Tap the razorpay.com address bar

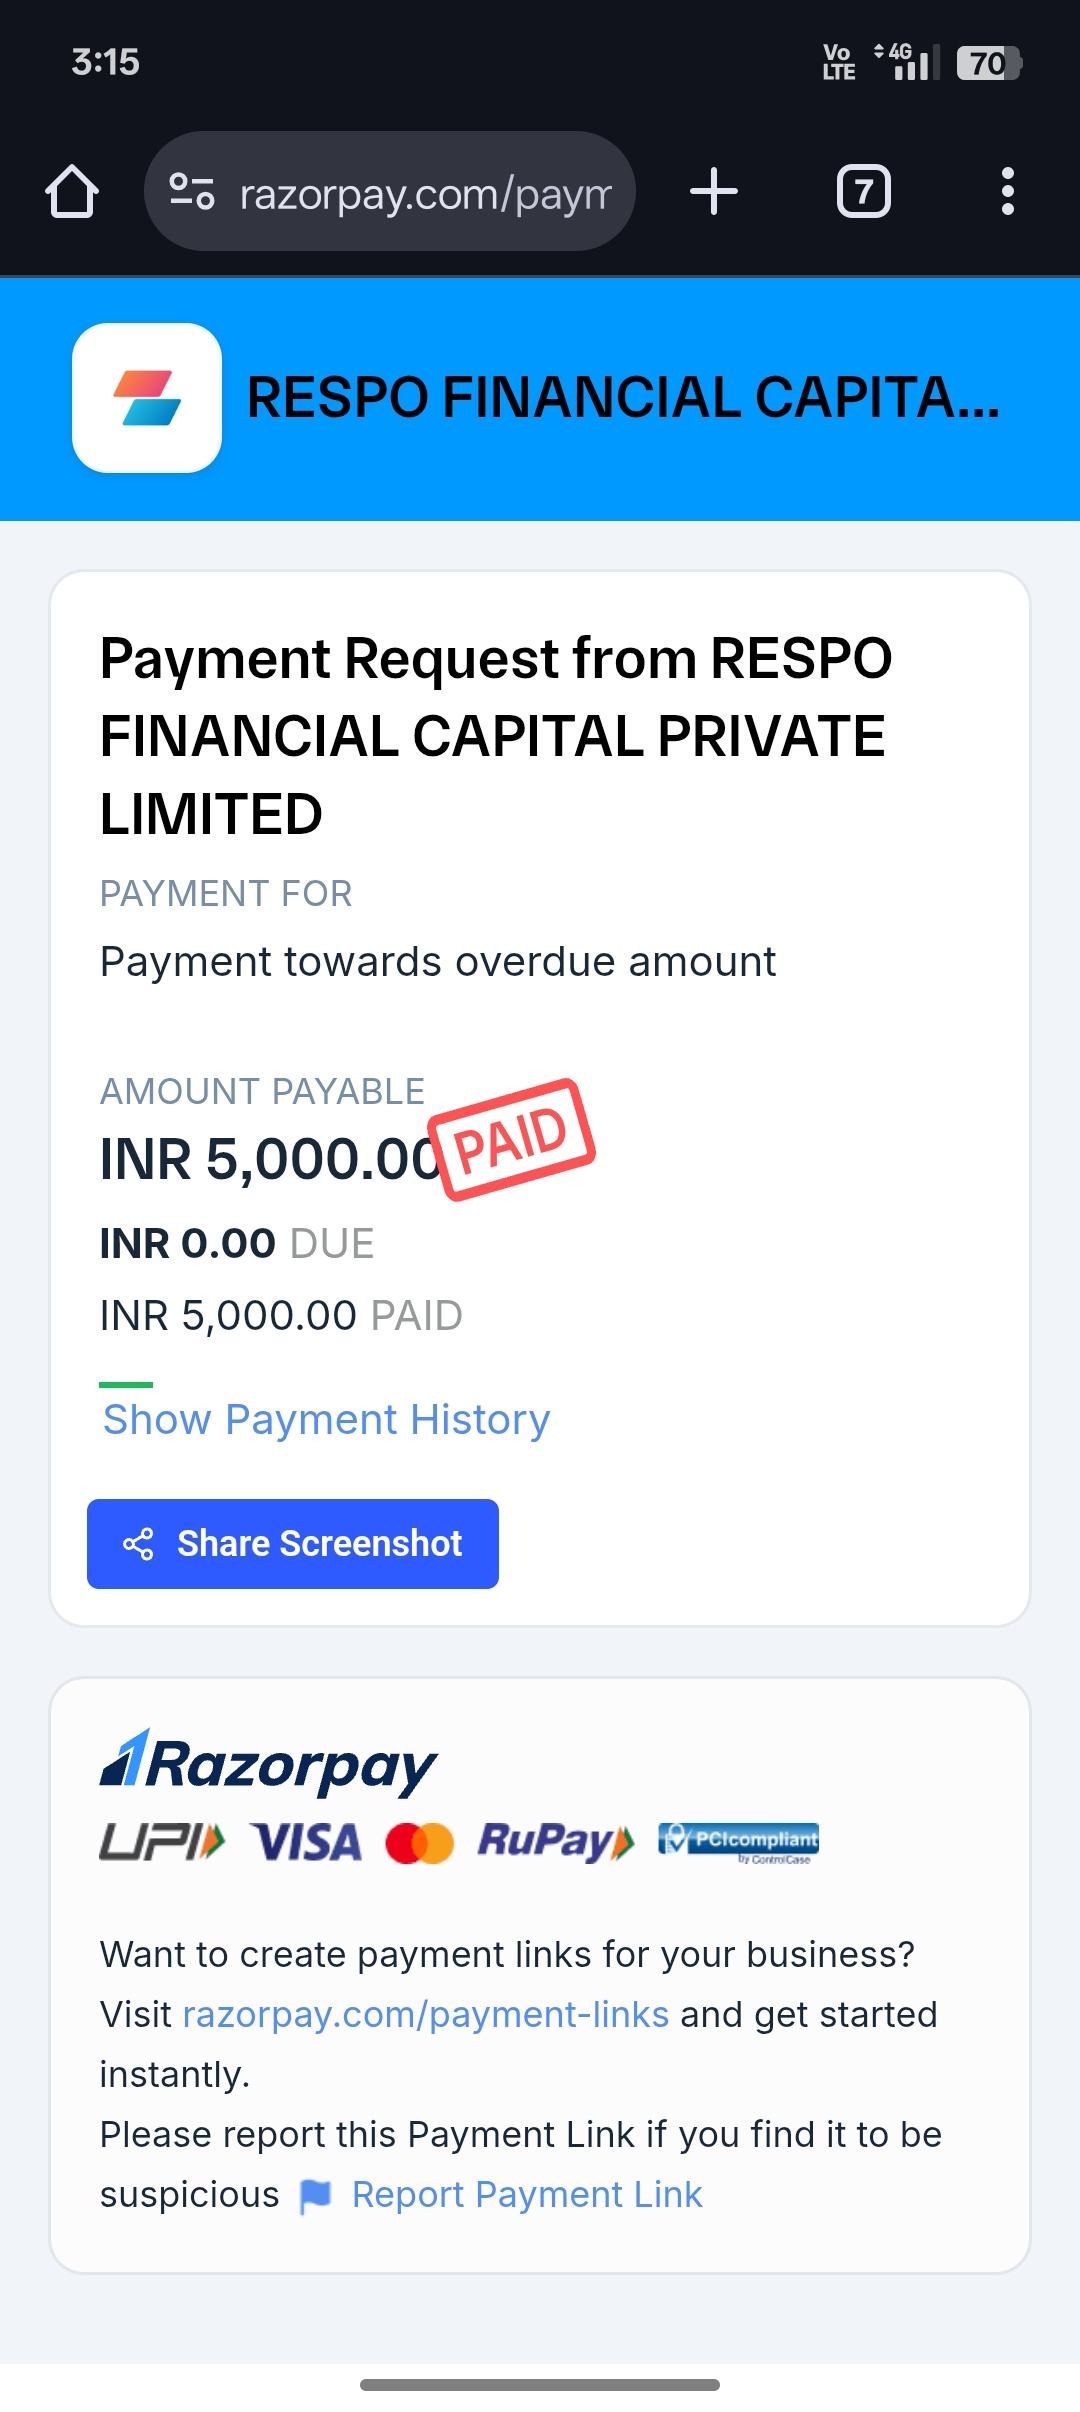[425, 193]
